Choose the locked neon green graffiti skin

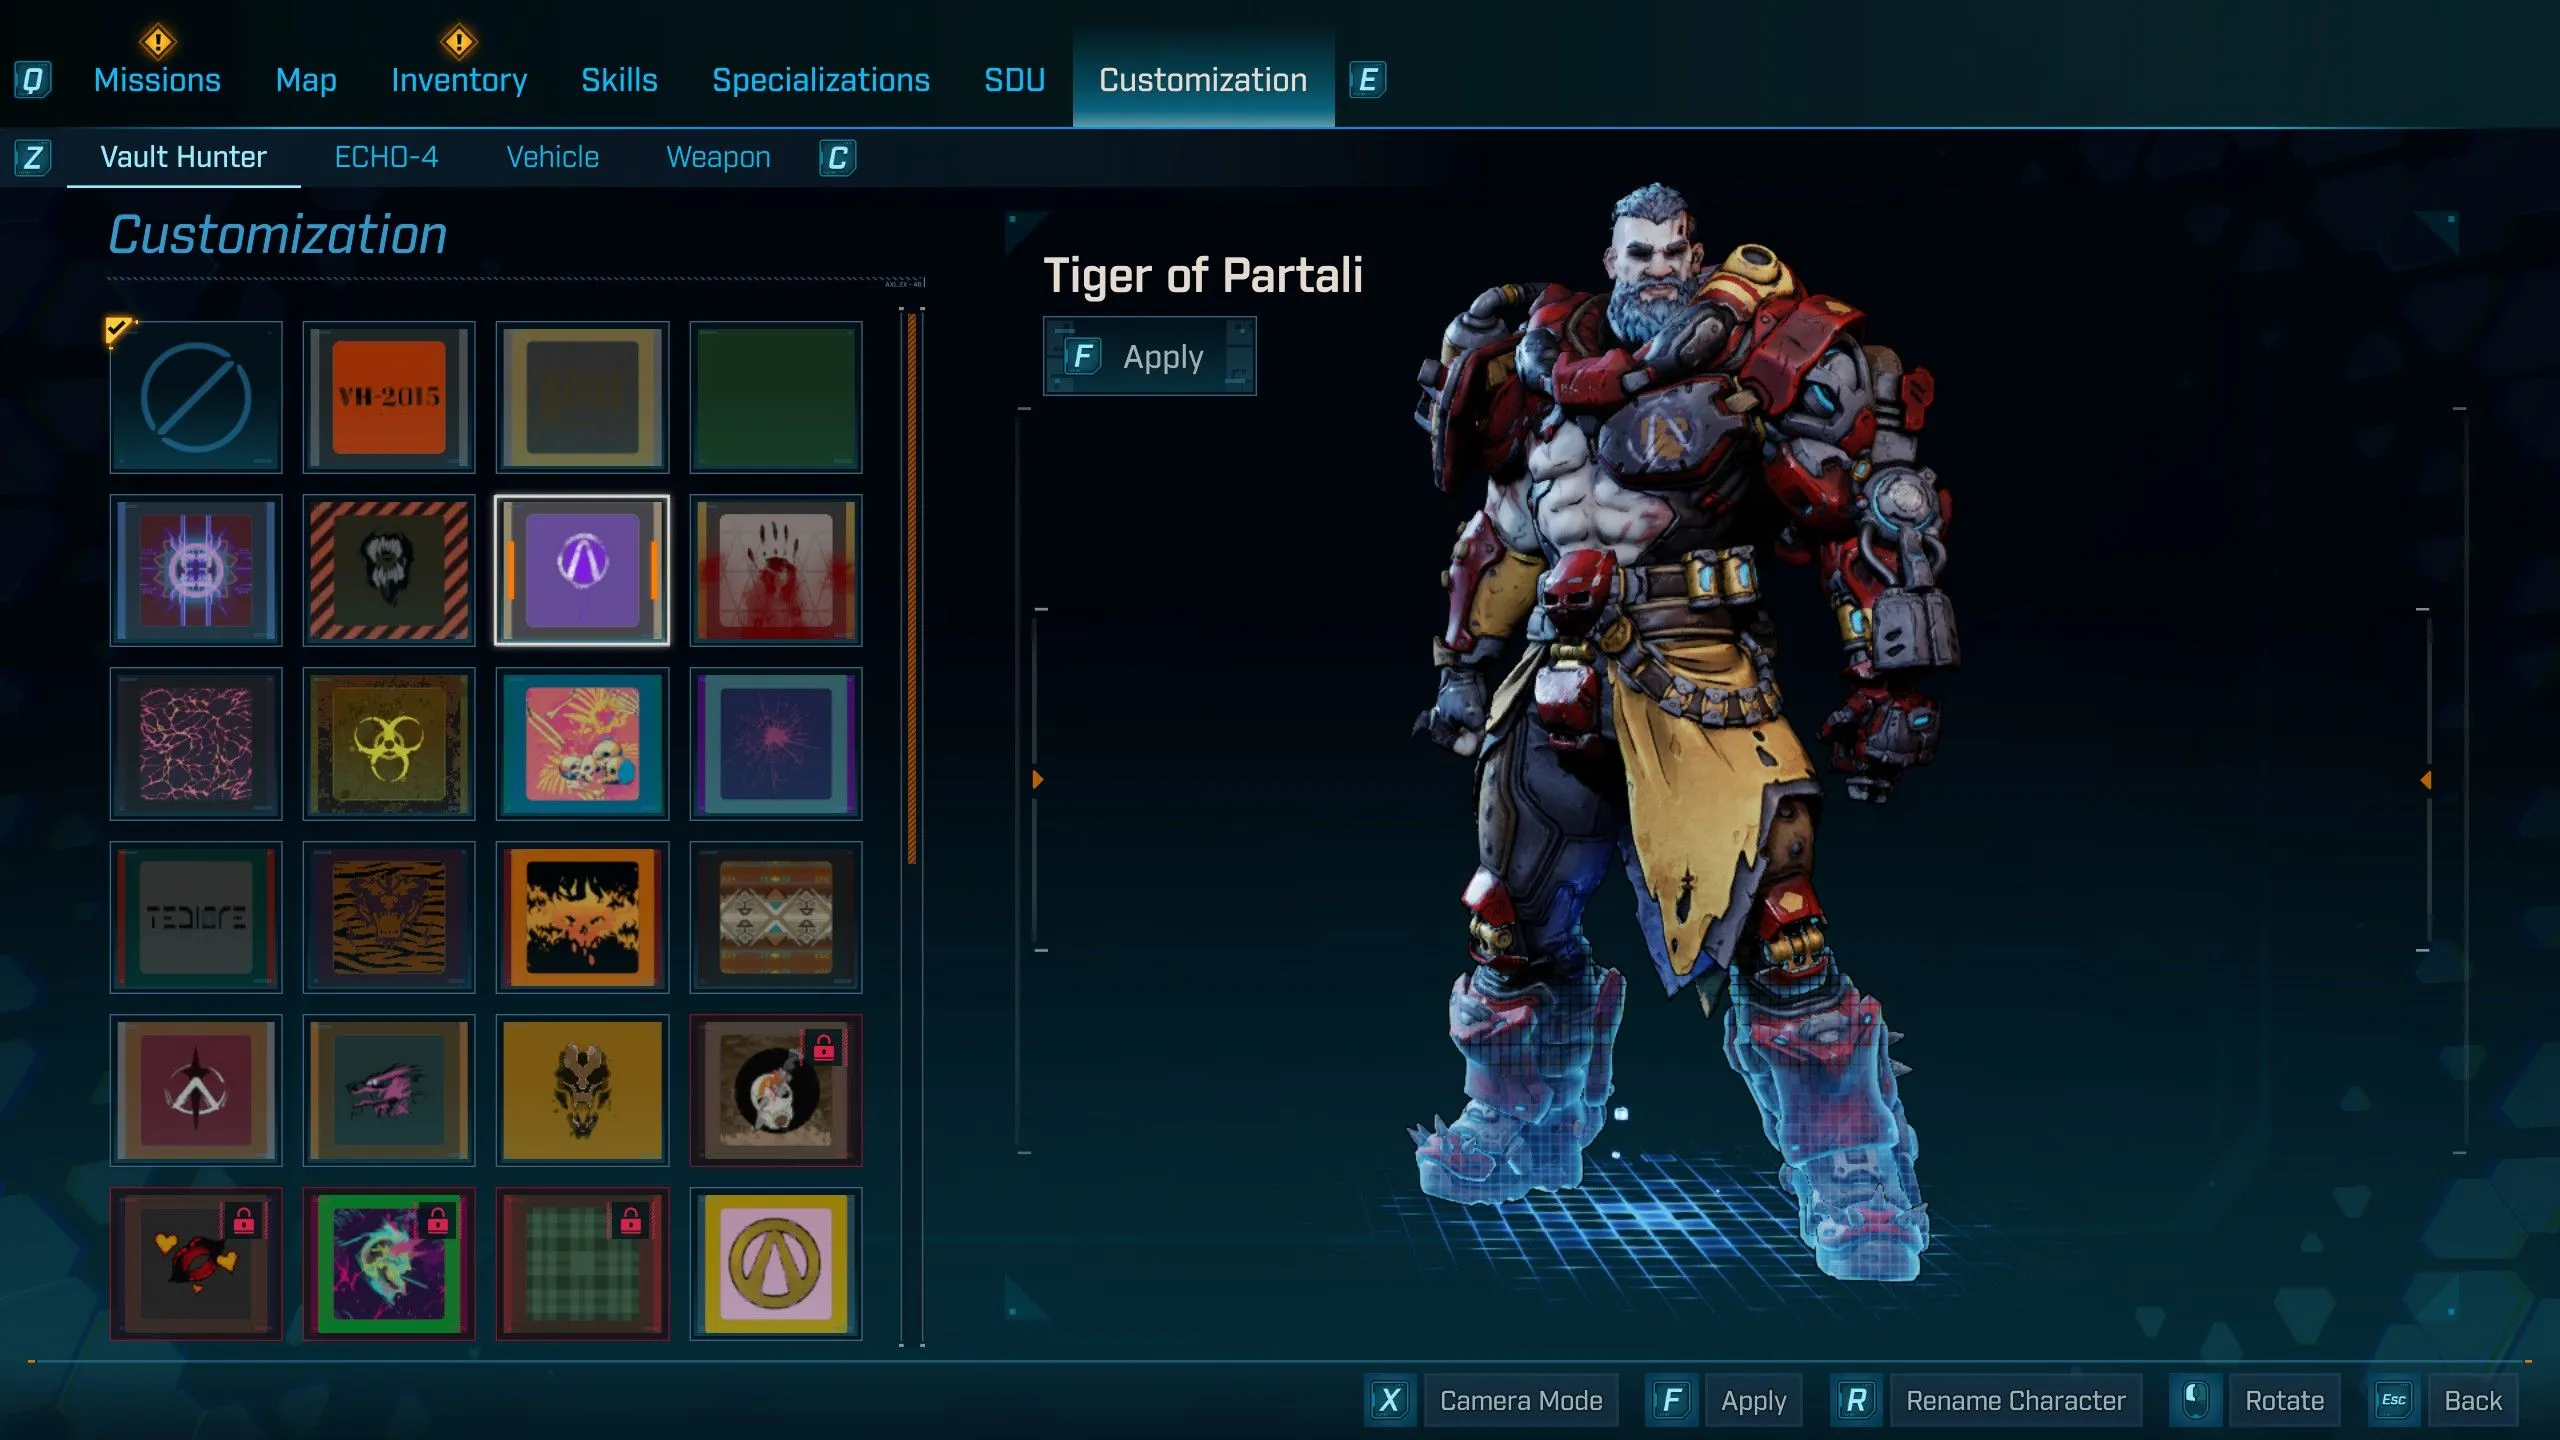[x=389, y=1264]
